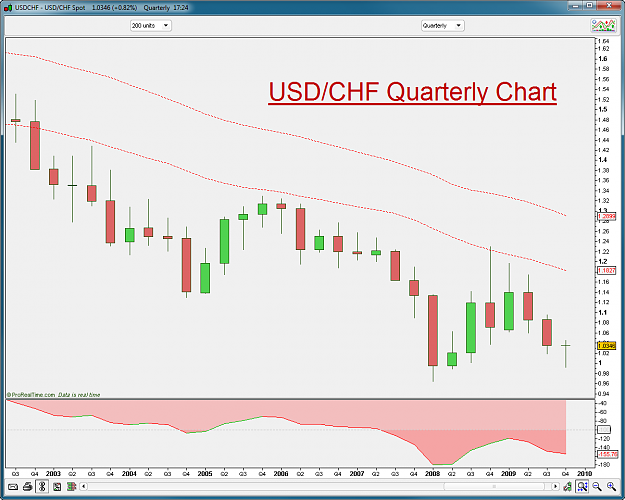
Task: Minimize the chart window
Action: [x=576, y=6]
